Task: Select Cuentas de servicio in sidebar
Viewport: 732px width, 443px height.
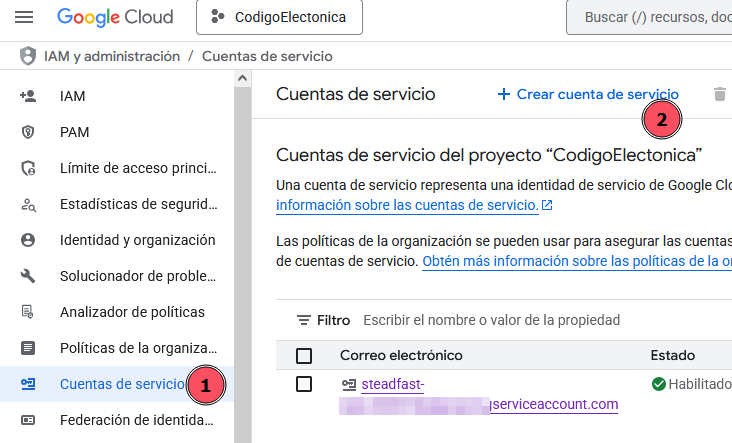Action: (x=117, y=384)
